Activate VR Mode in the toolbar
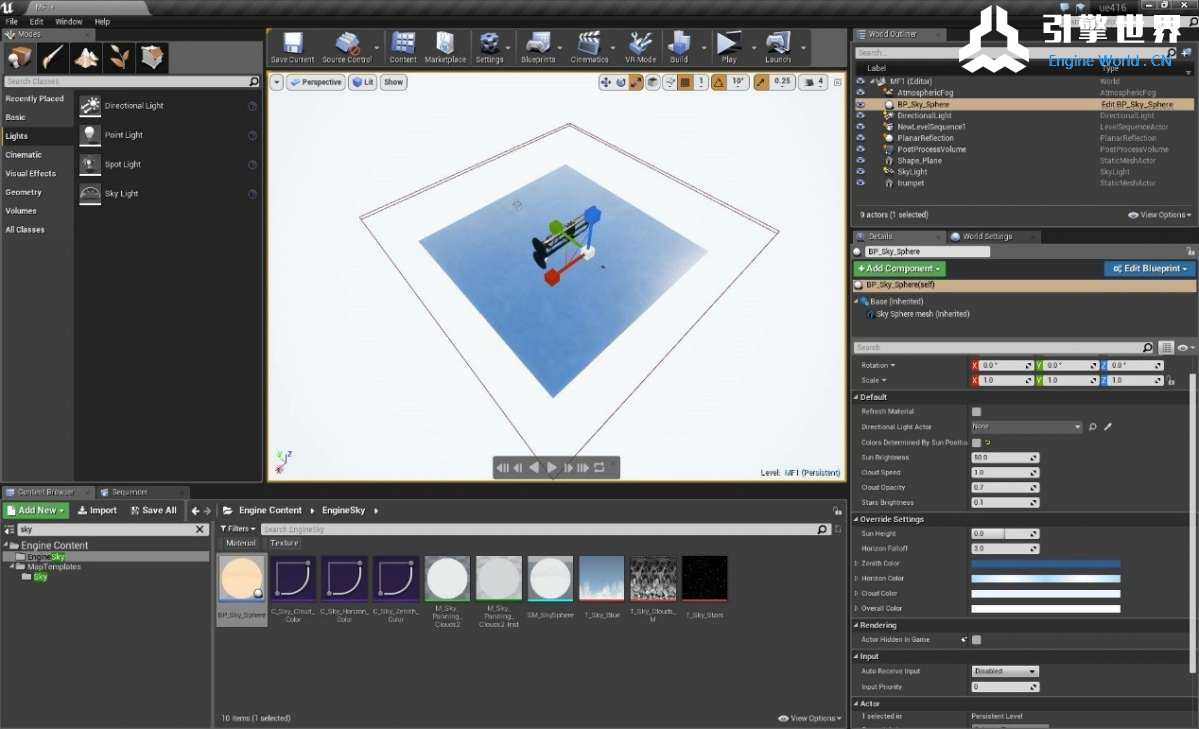This screenshot has width=1199, height=729. [640, 47]
